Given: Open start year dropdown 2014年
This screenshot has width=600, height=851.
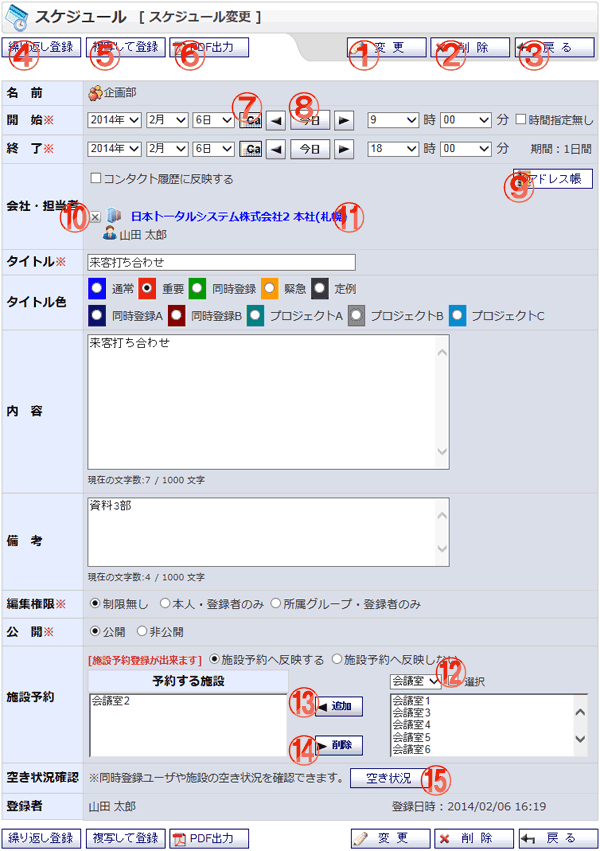Looking at the screenshot, I should (x=114, y=120).
